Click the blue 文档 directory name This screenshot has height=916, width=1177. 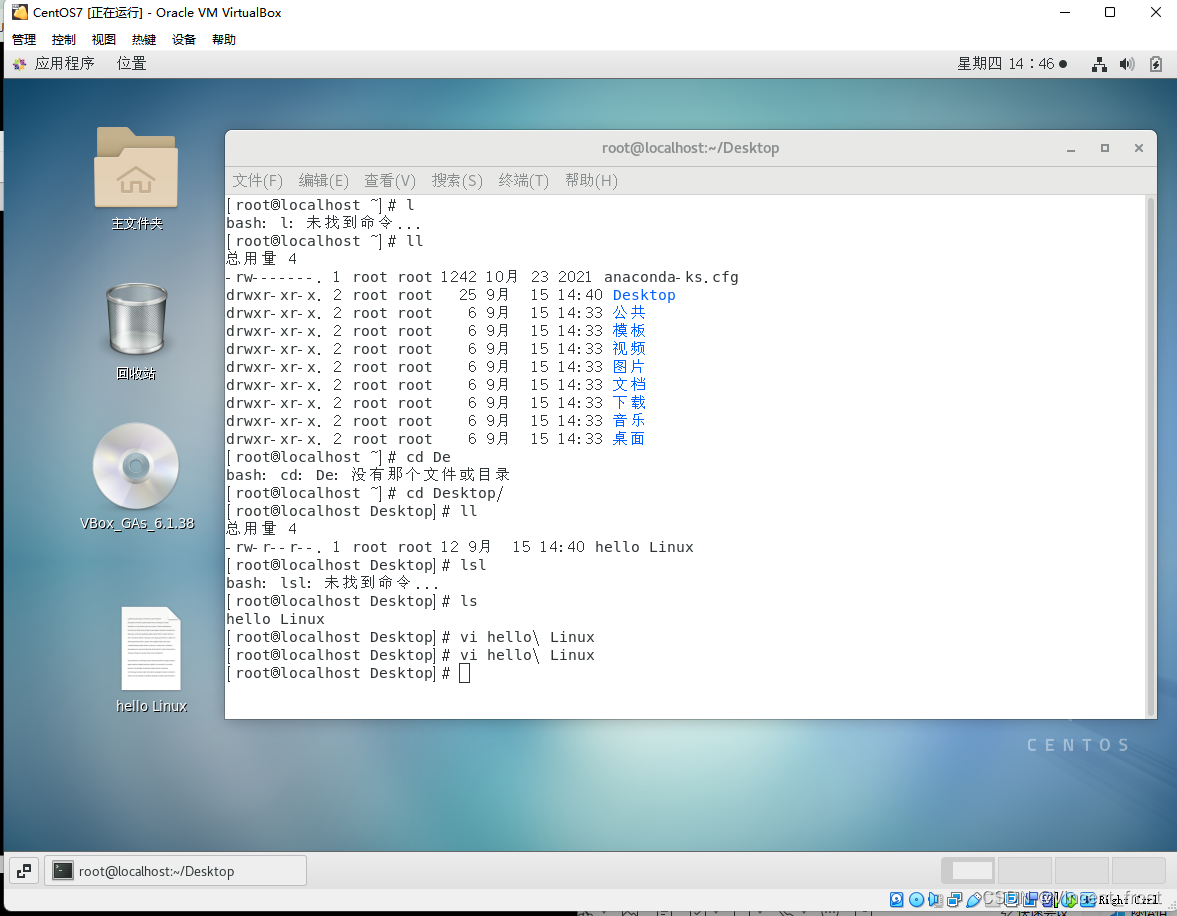coord(629,384)
